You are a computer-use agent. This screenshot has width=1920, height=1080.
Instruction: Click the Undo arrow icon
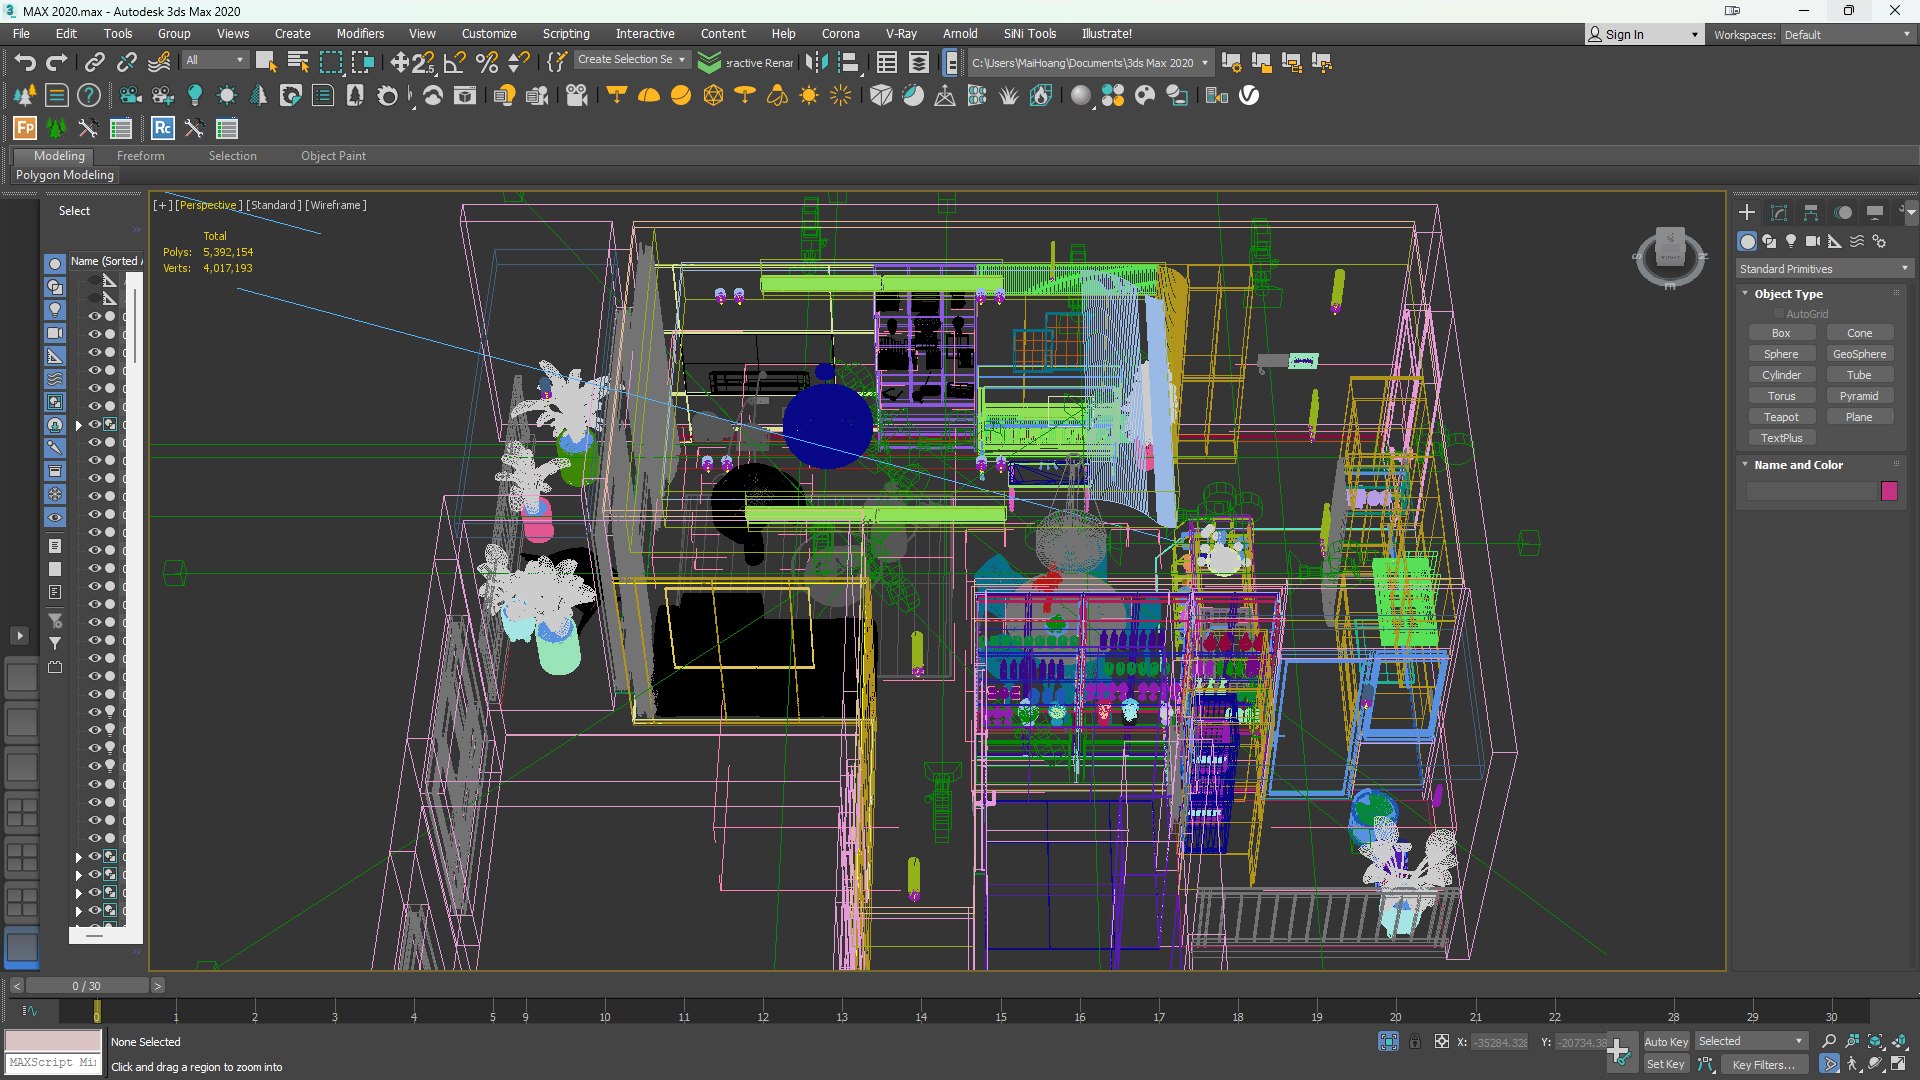click(24, 63)
